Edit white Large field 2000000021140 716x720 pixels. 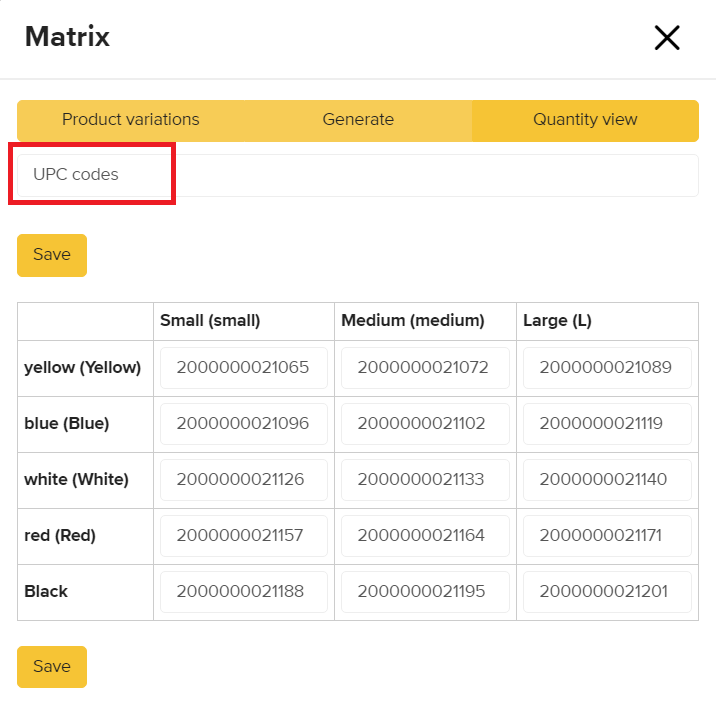pyautogui.click(x=607, y=480)
